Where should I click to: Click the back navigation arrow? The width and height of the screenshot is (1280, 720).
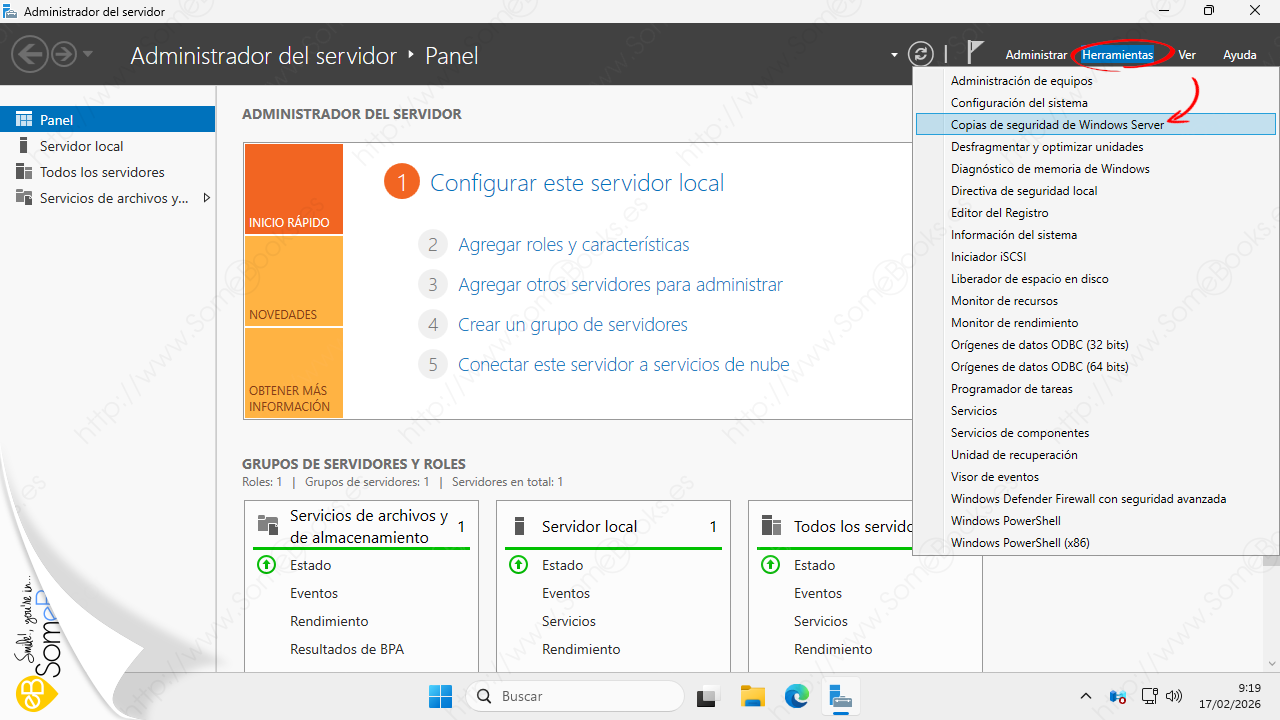[31, 55]
